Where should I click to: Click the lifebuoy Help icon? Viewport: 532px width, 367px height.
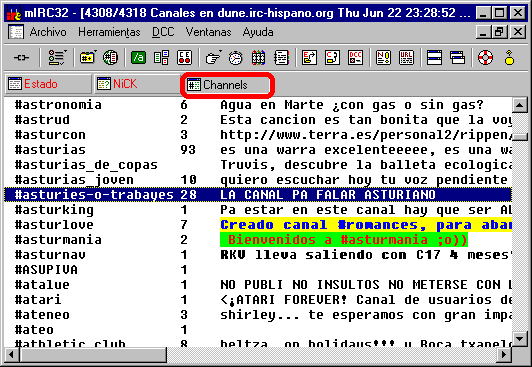pyautogui.click(x=485, y=58)
